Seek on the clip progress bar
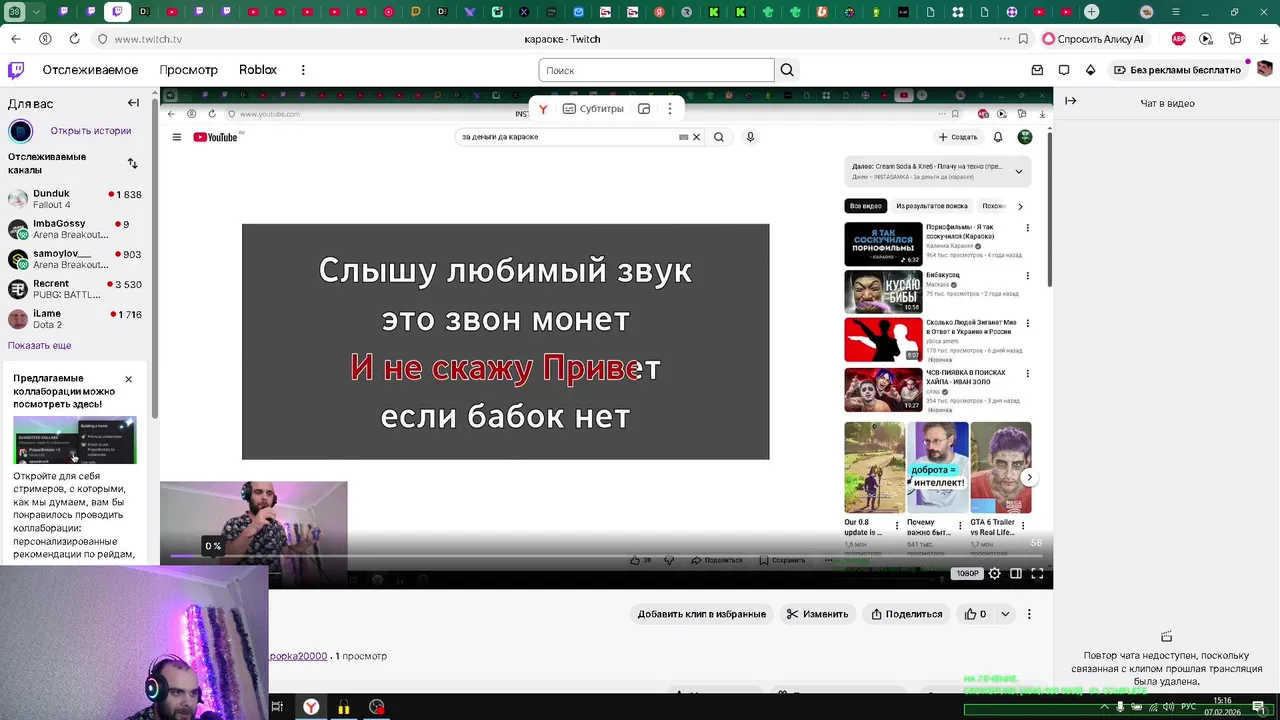1280x720 pixels. (x=606, y=556)
